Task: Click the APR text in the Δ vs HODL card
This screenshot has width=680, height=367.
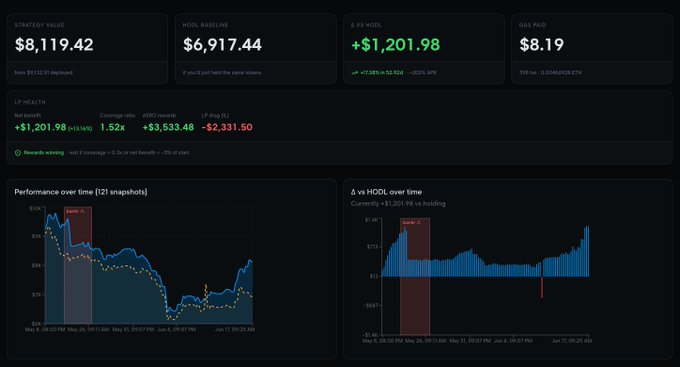Action: click(423, 72)
